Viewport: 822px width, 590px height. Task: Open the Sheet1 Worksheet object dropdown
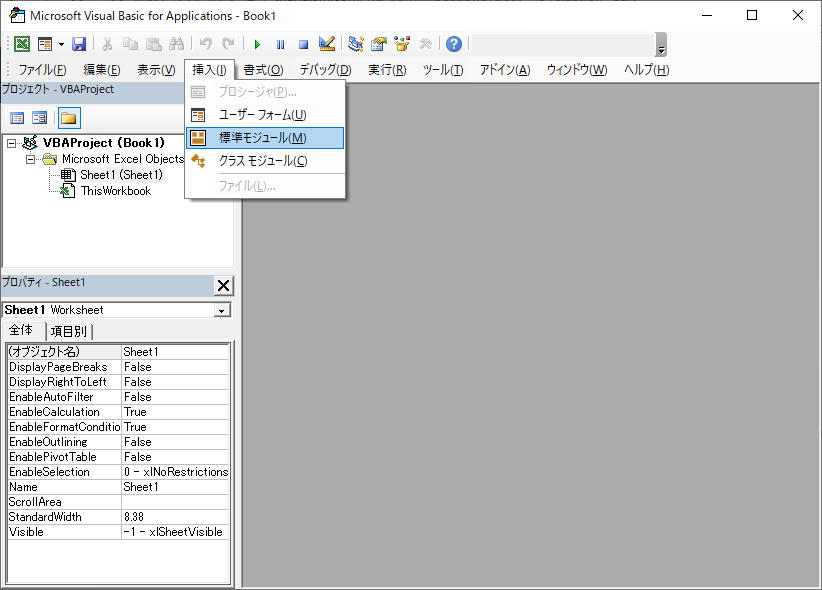[222, 310]
